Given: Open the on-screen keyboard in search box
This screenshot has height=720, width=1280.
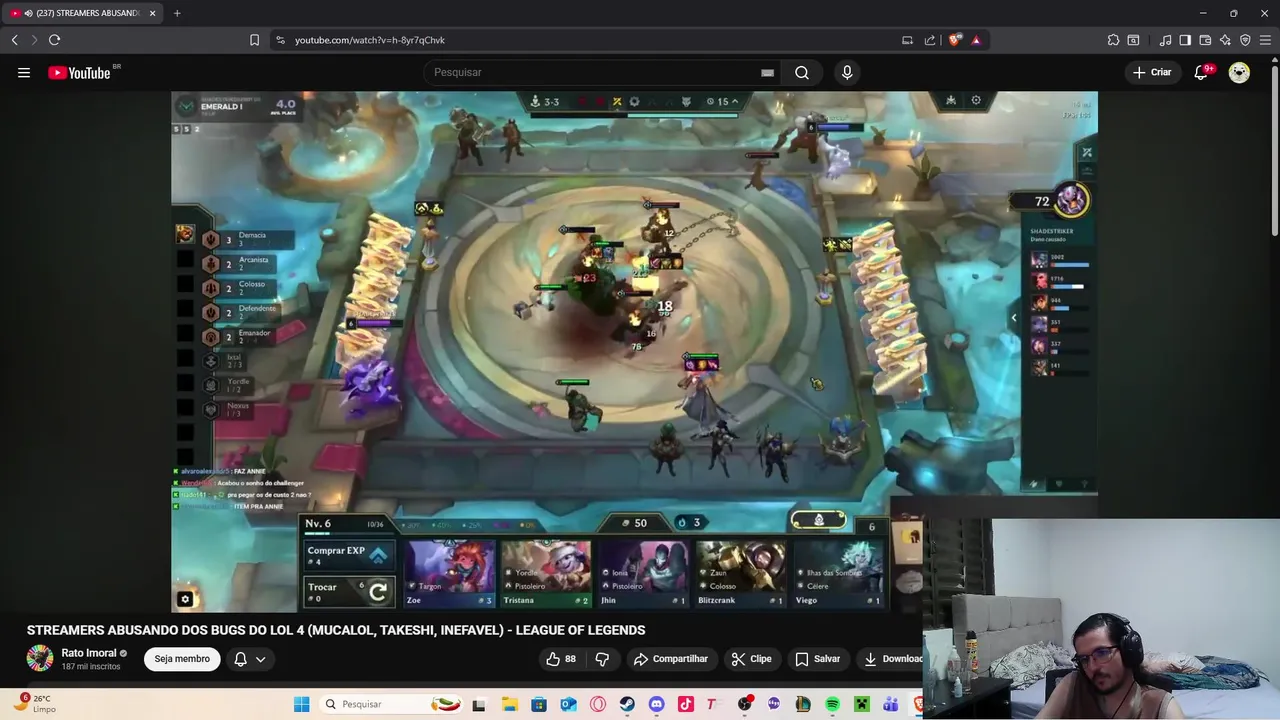Looking at the screenshot, I should 767,72.
